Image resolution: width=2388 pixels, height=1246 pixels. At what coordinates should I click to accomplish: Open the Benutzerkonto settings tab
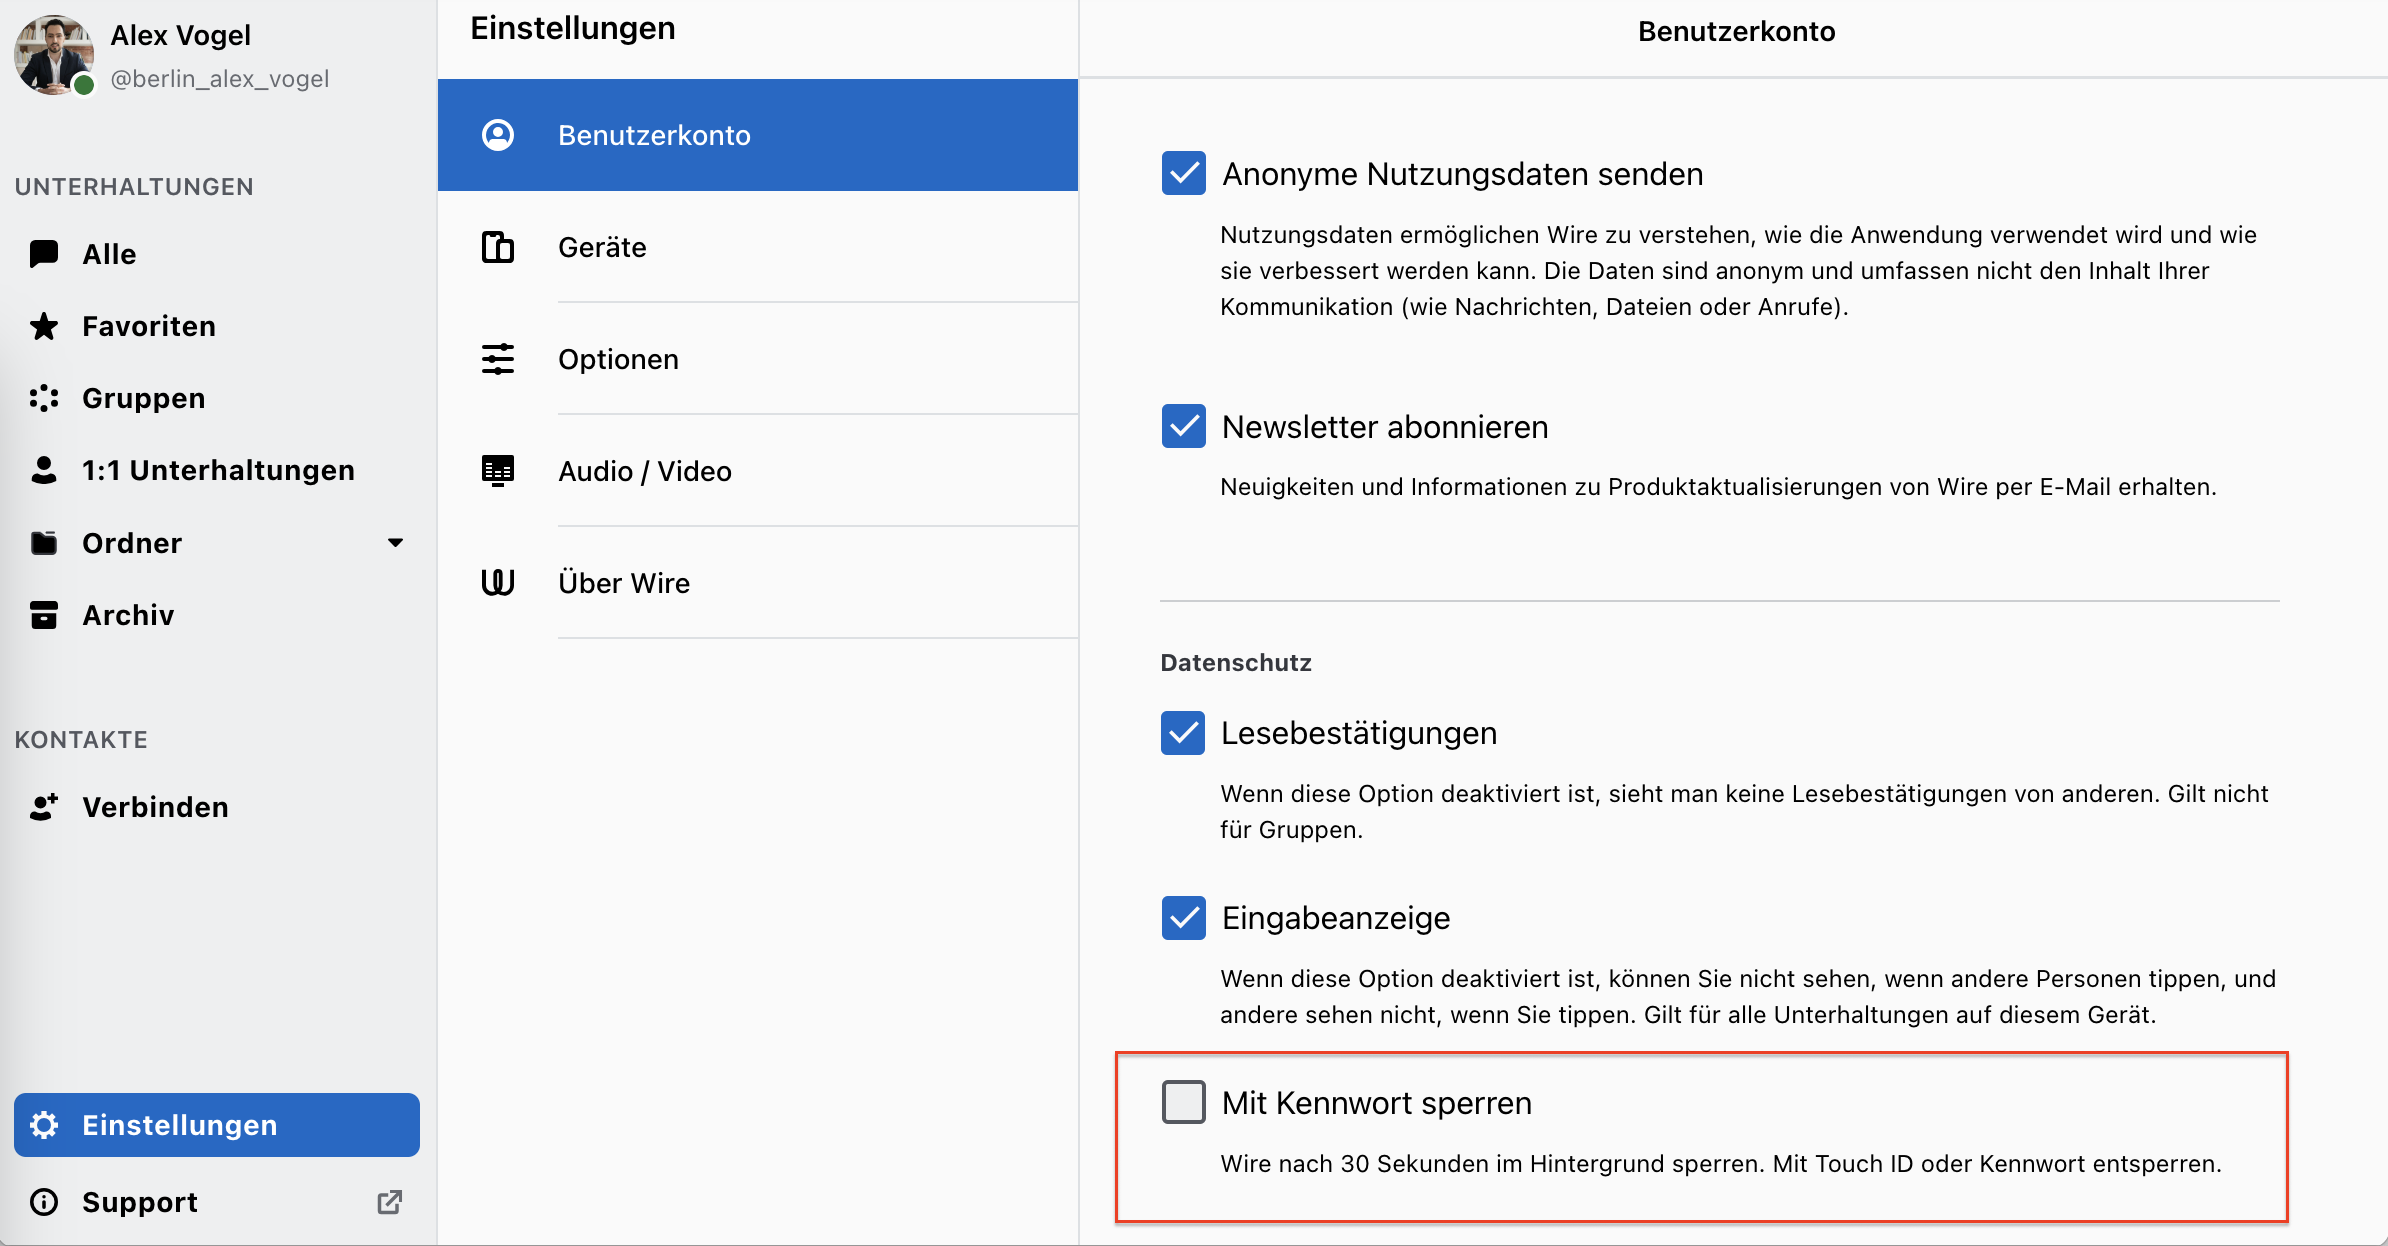pyautogui.click(x=758, y=135)
